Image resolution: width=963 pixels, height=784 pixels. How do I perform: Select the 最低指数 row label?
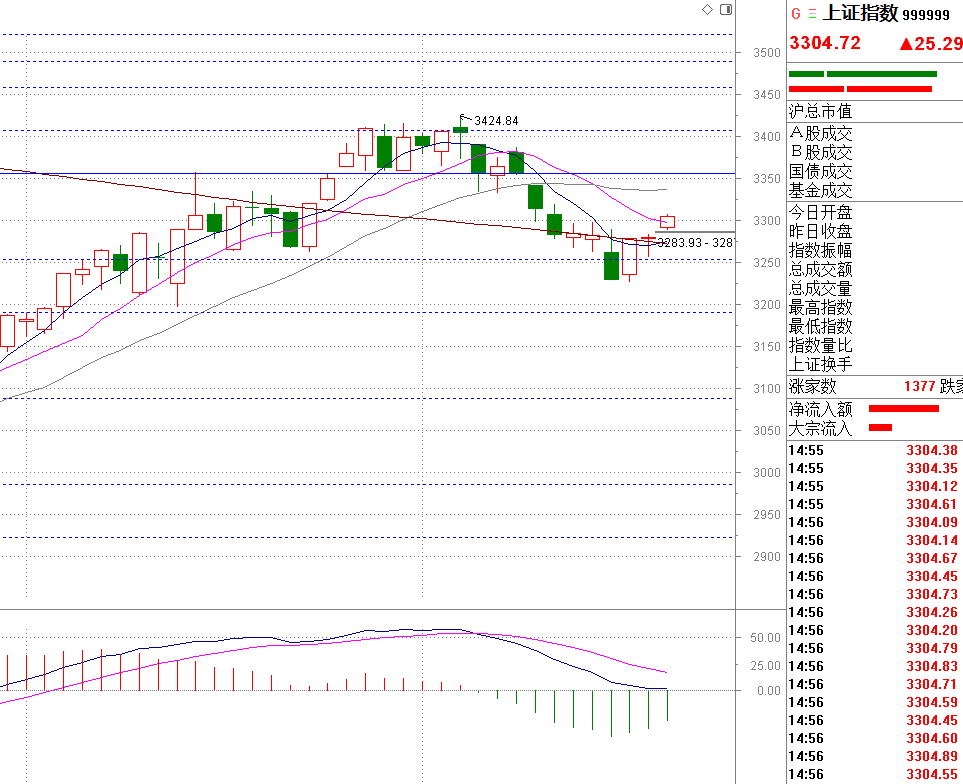point(821,326)
